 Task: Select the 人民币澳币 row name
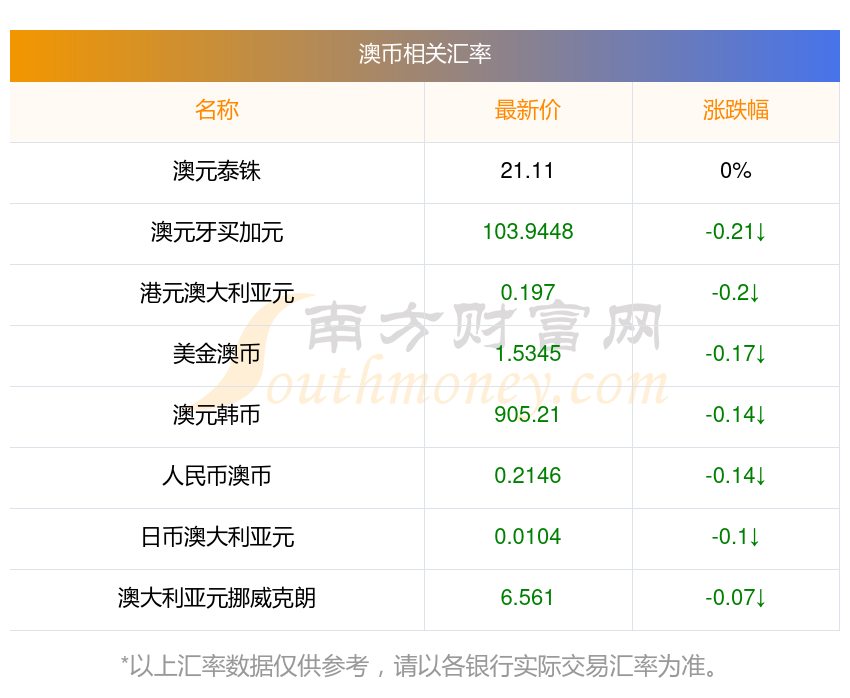click(x=217, y=476)
